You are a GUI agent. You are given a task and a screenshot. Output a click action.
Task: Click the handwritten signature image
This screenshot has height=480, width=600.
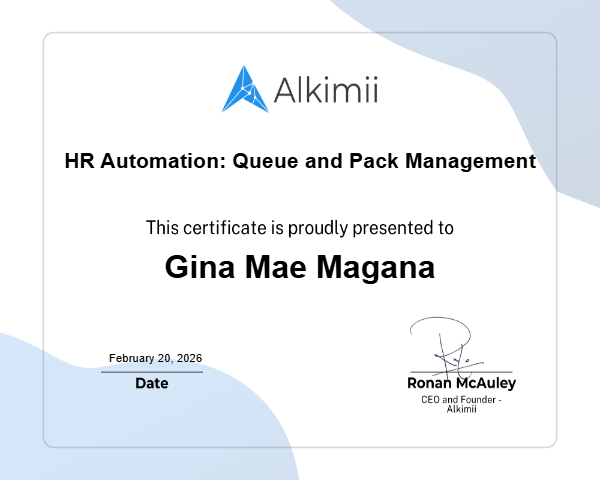(x=447, y=347)
